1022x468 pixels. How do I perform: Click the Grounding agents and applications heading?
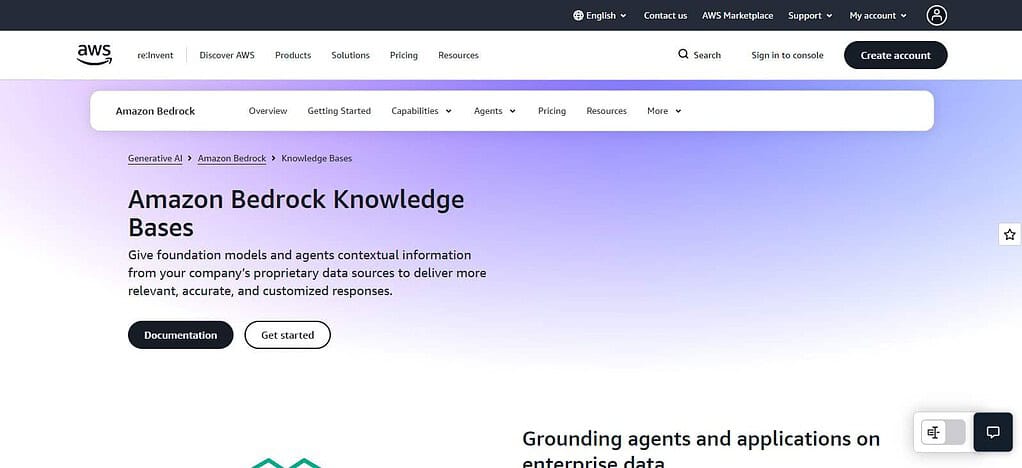pos(701,450)
